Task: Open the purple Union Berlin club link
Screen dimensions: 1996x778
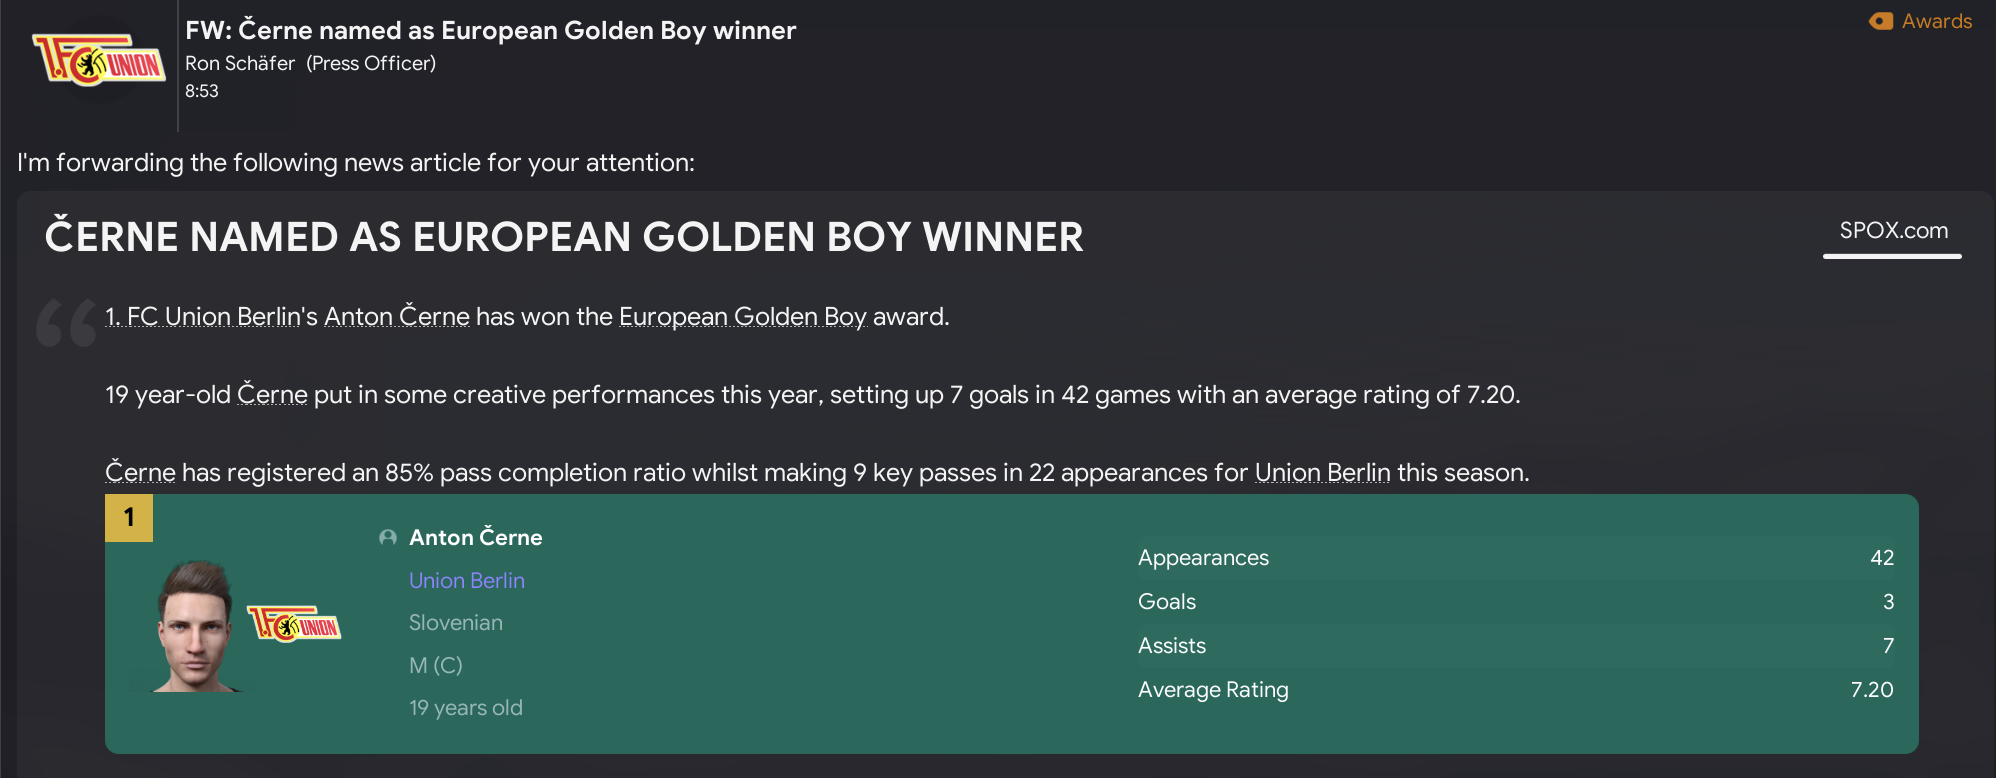Action: click(x=467, y=581)
